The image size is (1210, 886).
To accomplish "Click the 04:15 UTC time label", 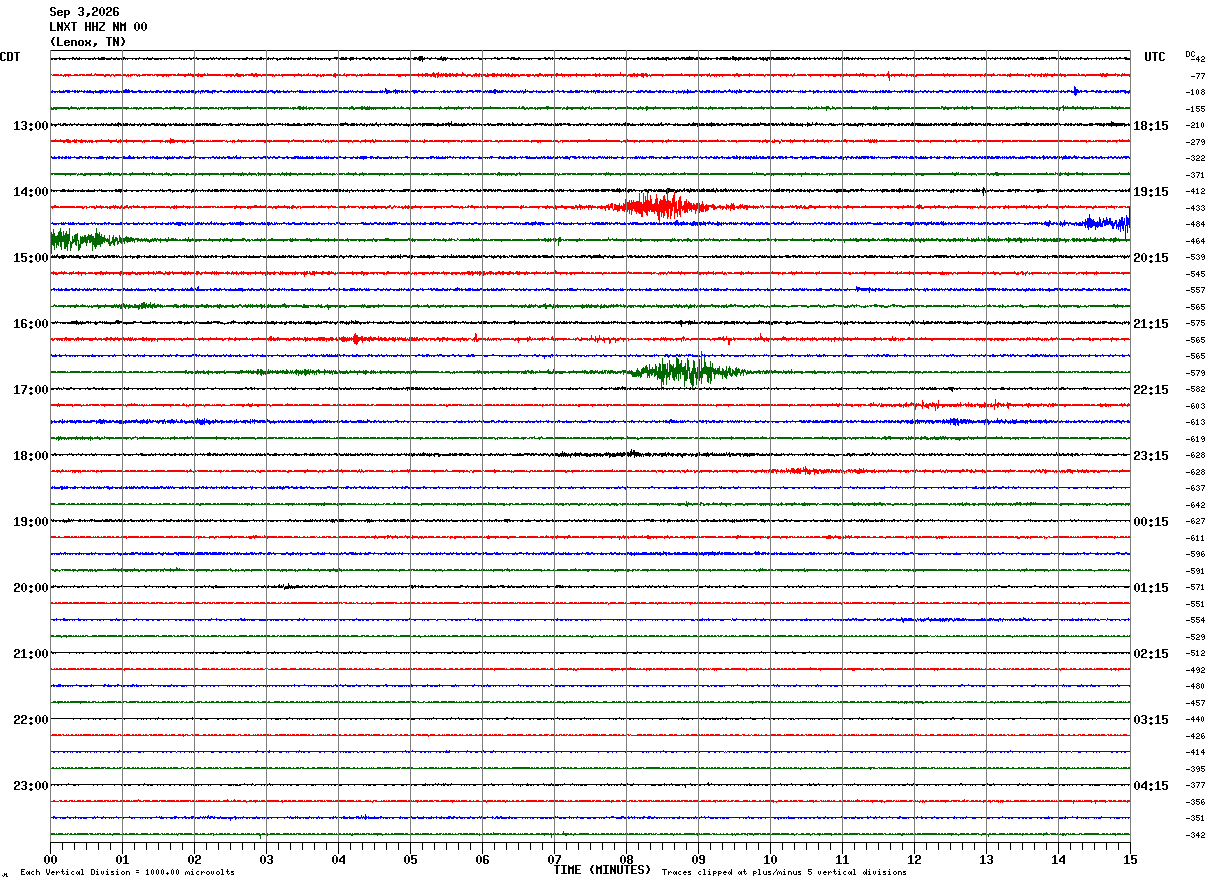I will pyautogui.click(x=1150, y=786).
